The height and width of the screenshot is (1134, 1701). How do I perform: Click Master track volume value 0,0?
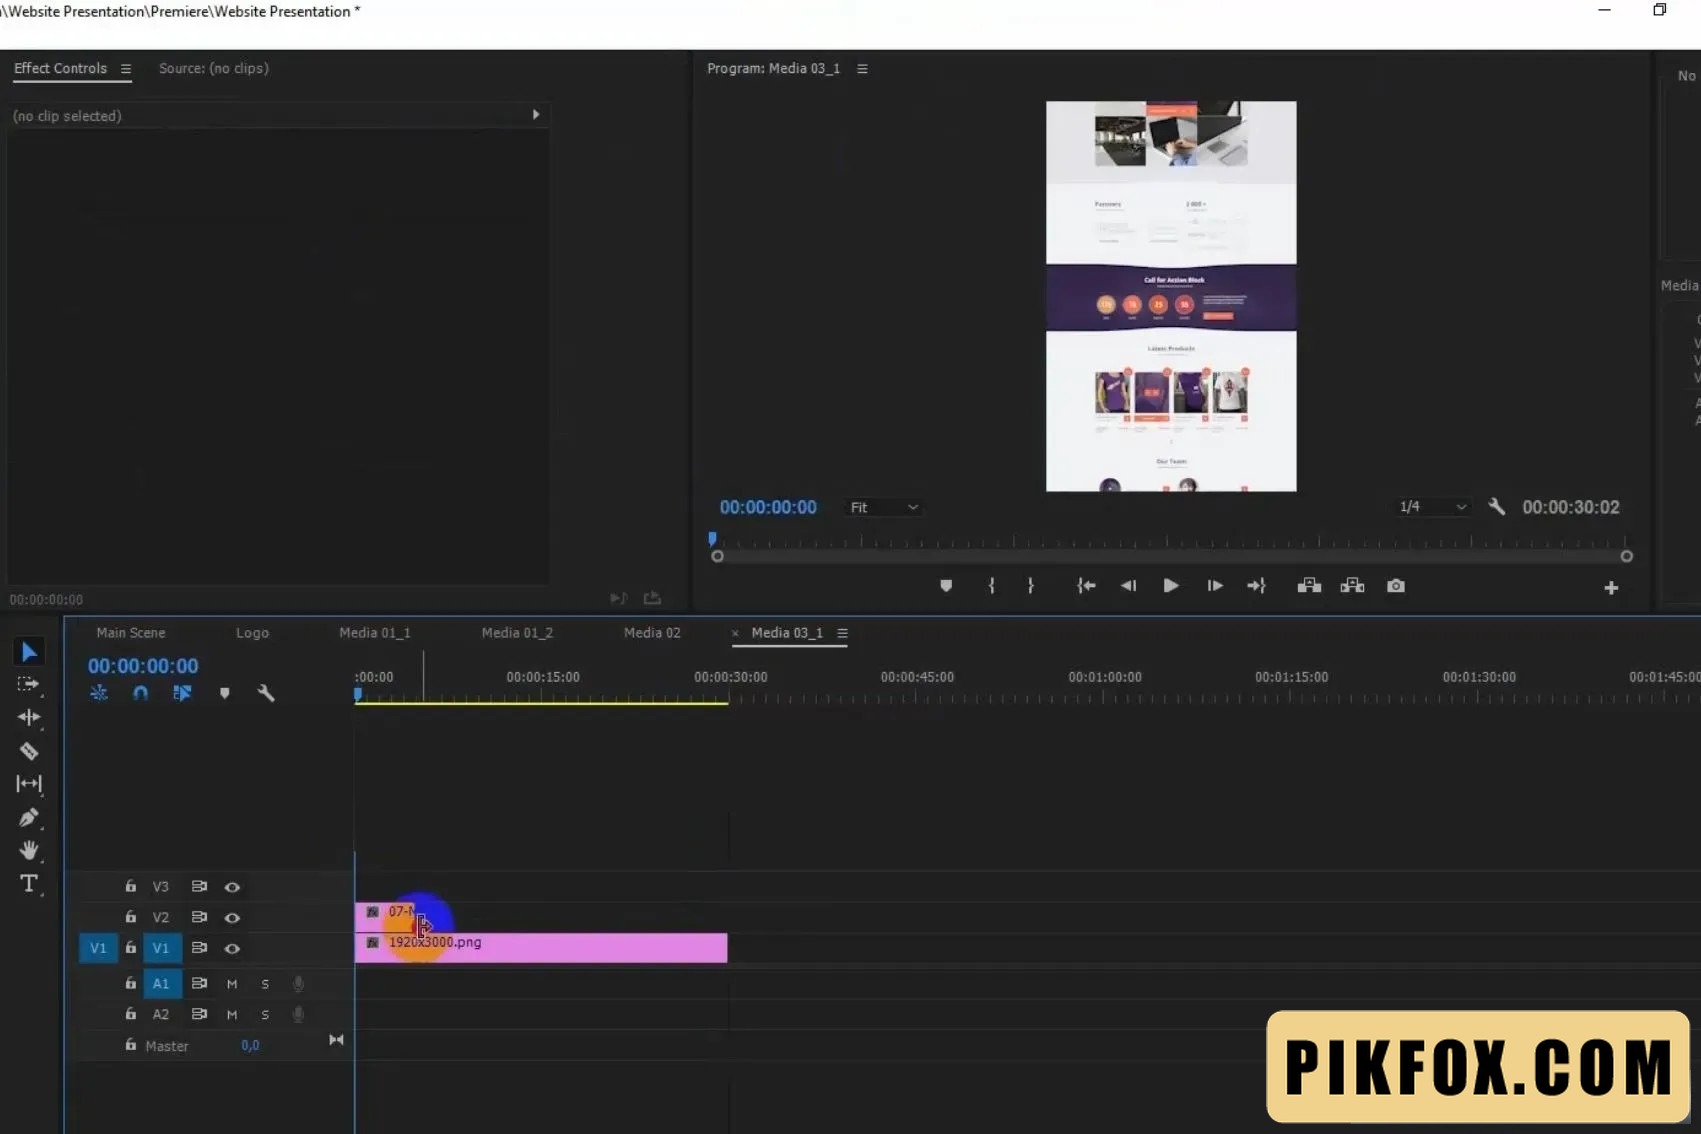coord(250,1046)
